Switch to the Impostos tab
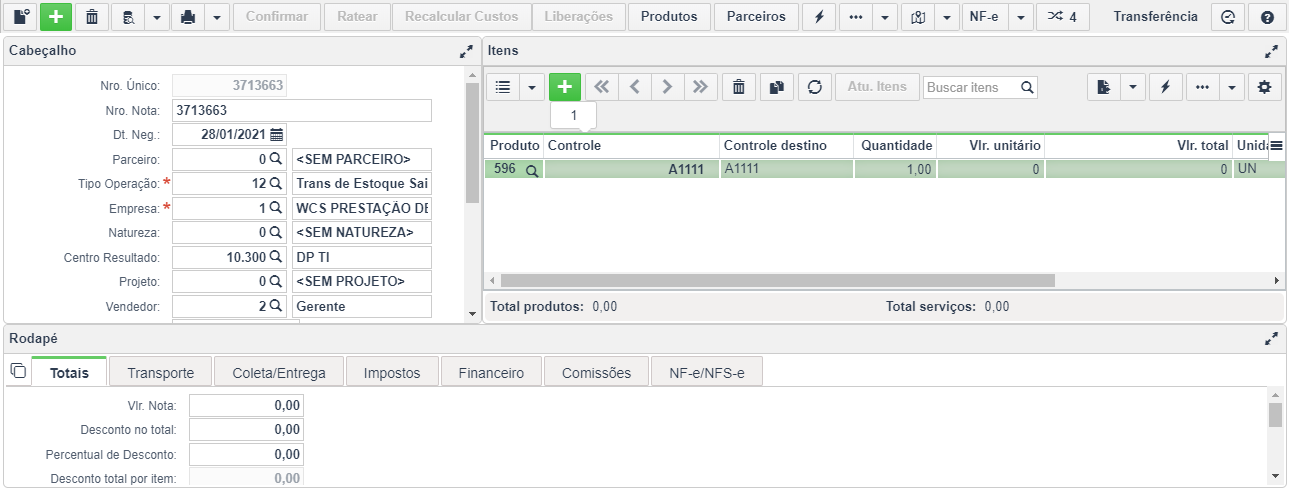 click(392, 373)
